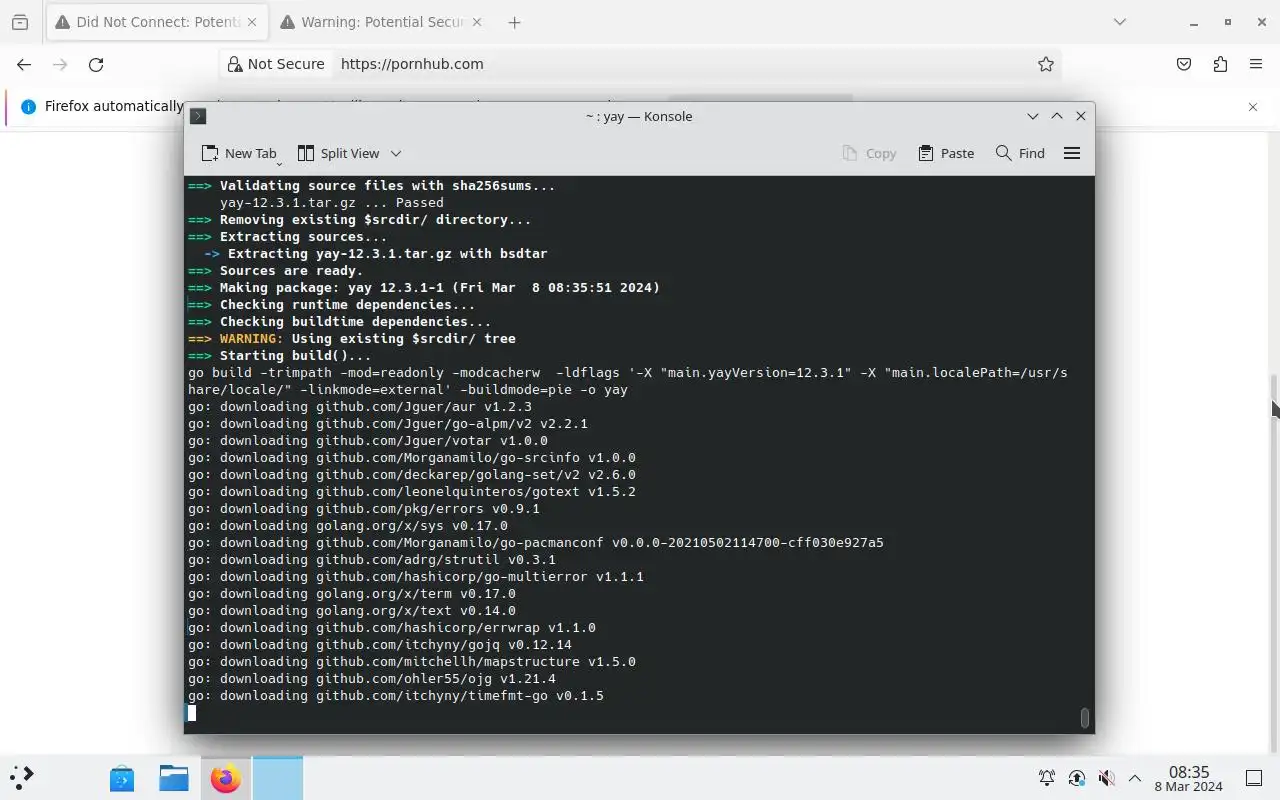
Task: Click Split View button in Konsole
Action: [339, 153]
